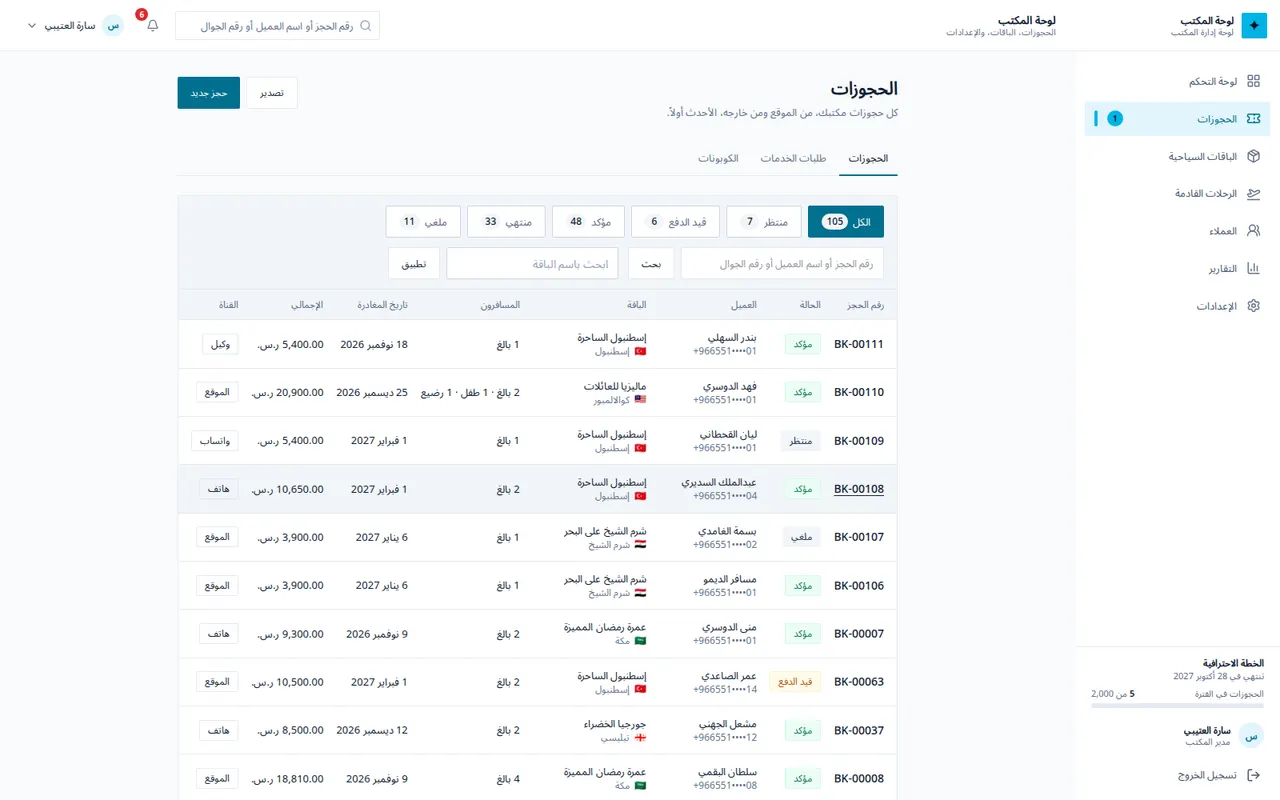This screenshot has width=1280, height=800.
Task: Focus the top bar booking search field
Action: click(x=277, y=26)
